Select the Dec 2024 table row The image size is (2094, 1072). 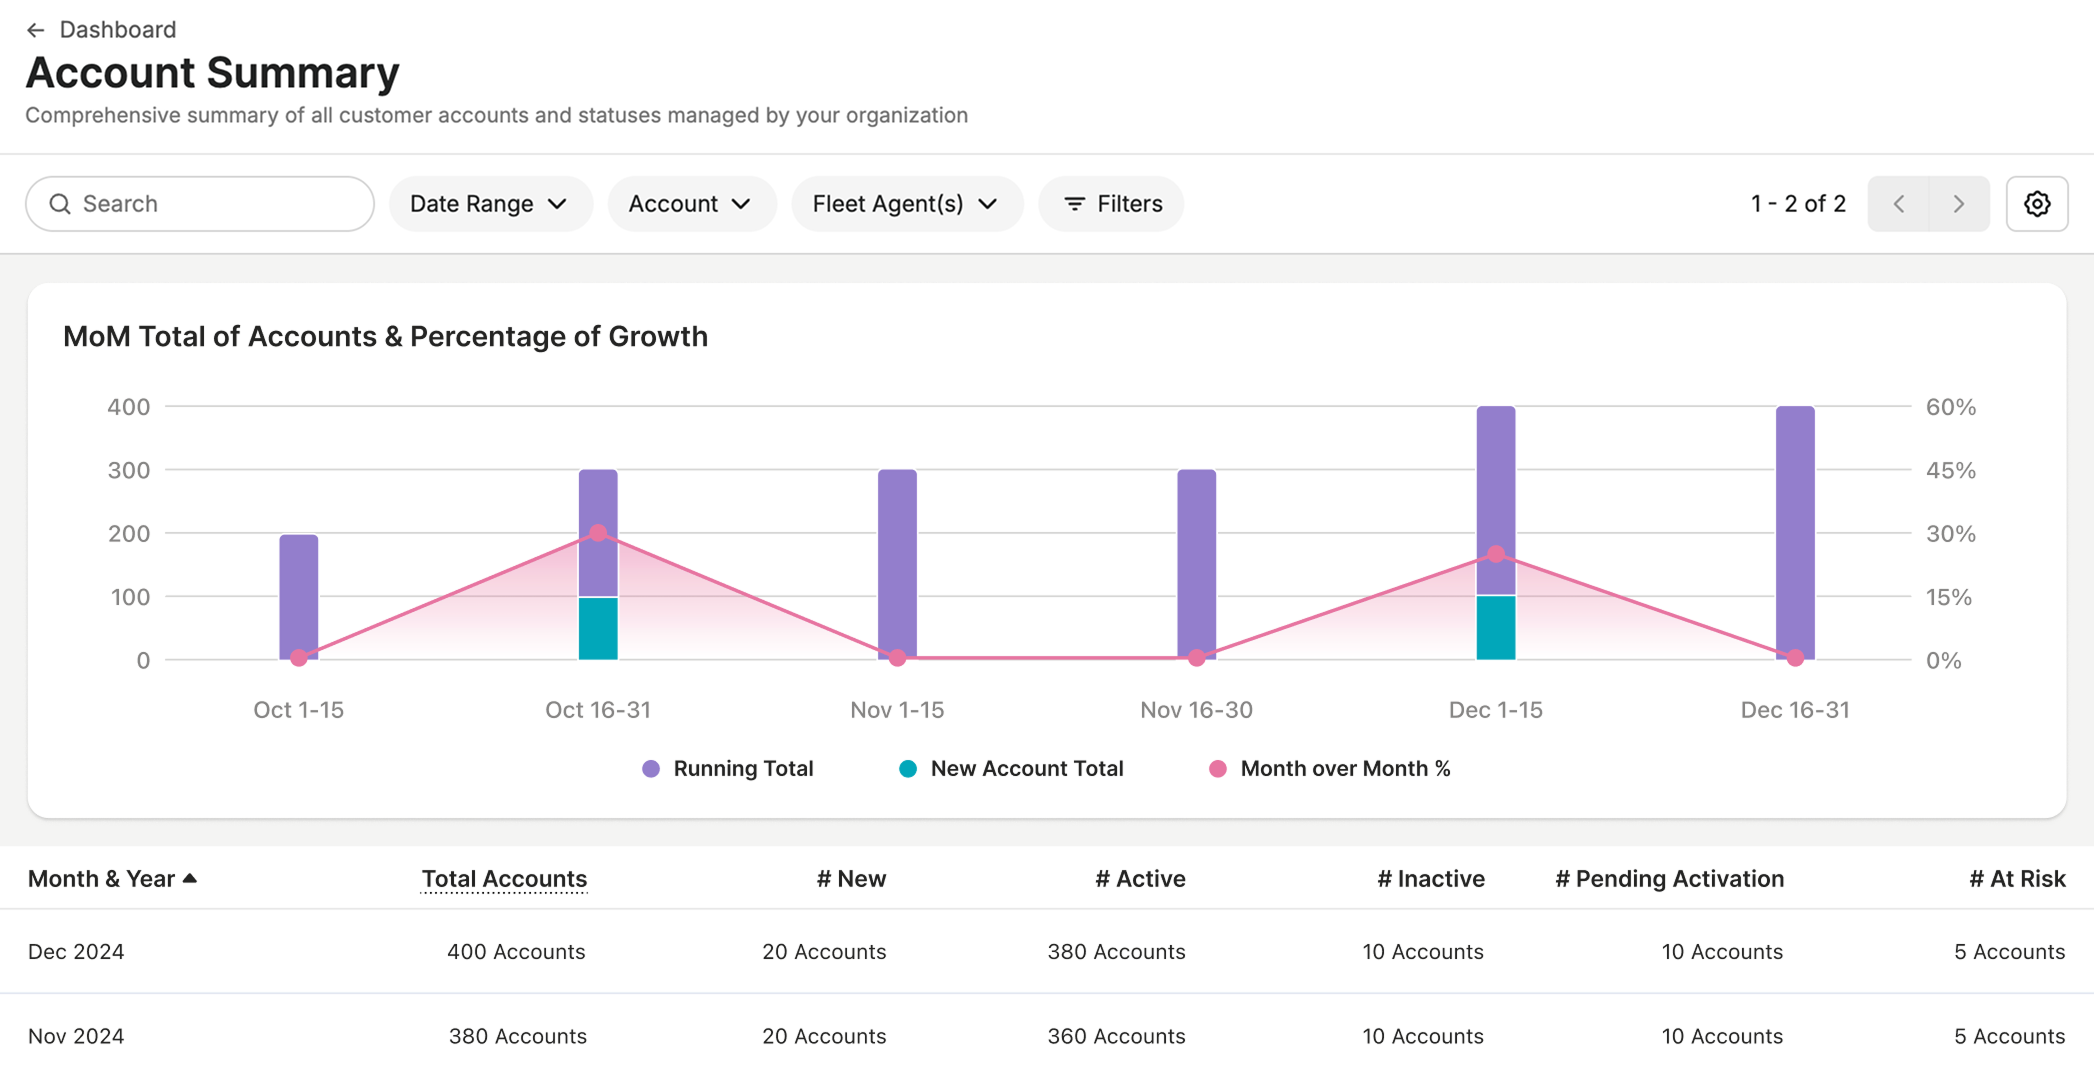click(x=1046, y=951)
